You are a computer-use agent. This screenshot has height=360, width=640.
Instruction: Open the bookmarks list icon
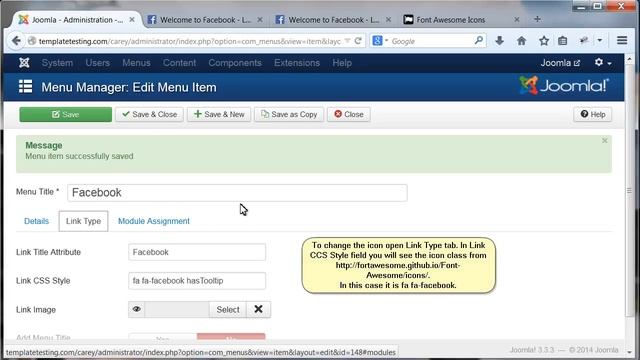coord(562,40)
